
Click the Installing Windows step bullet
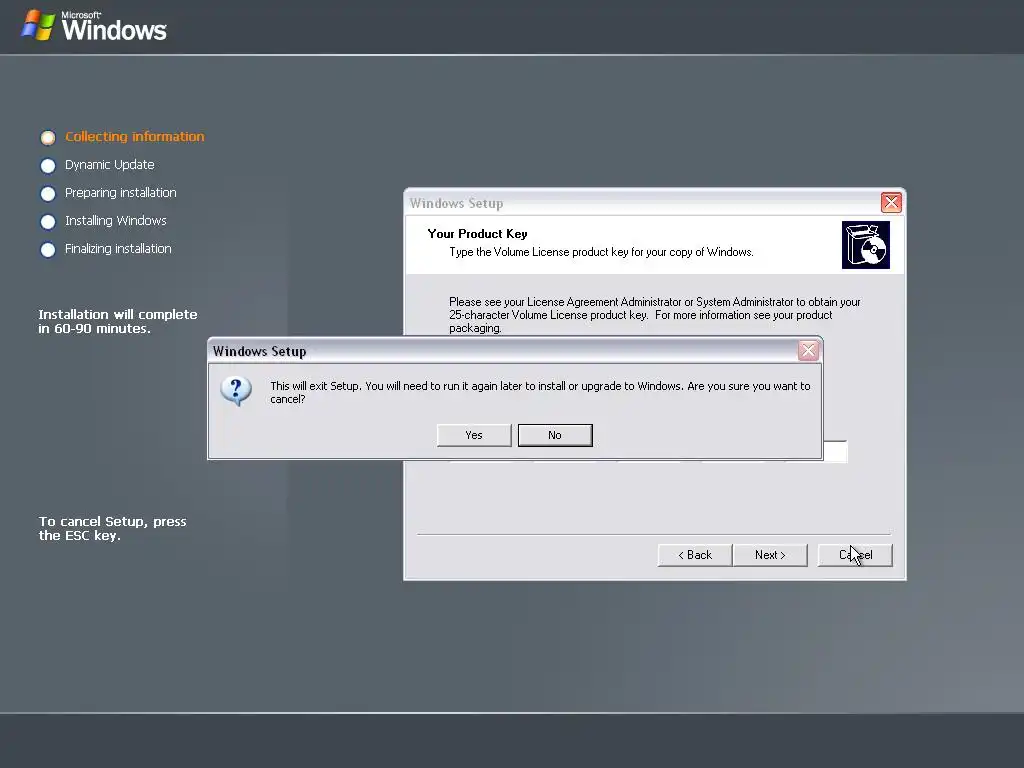48,222
